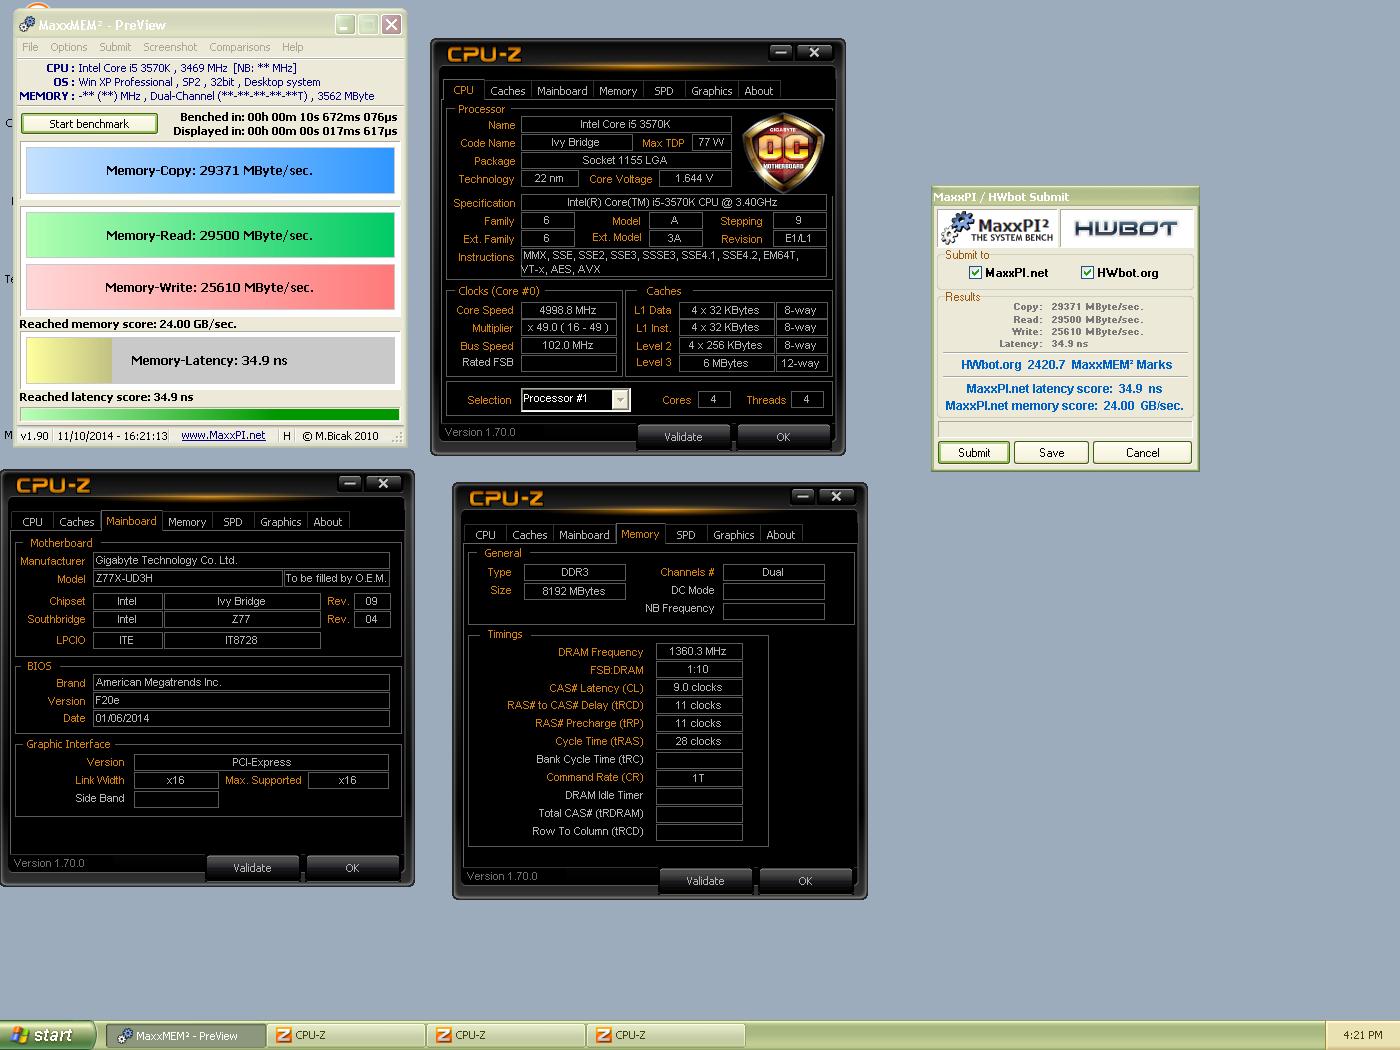This screenshot has width=1400, height=1050.
Task: Open the Help menu in MaxxMEM²
Action: click(x=292, y=47)
